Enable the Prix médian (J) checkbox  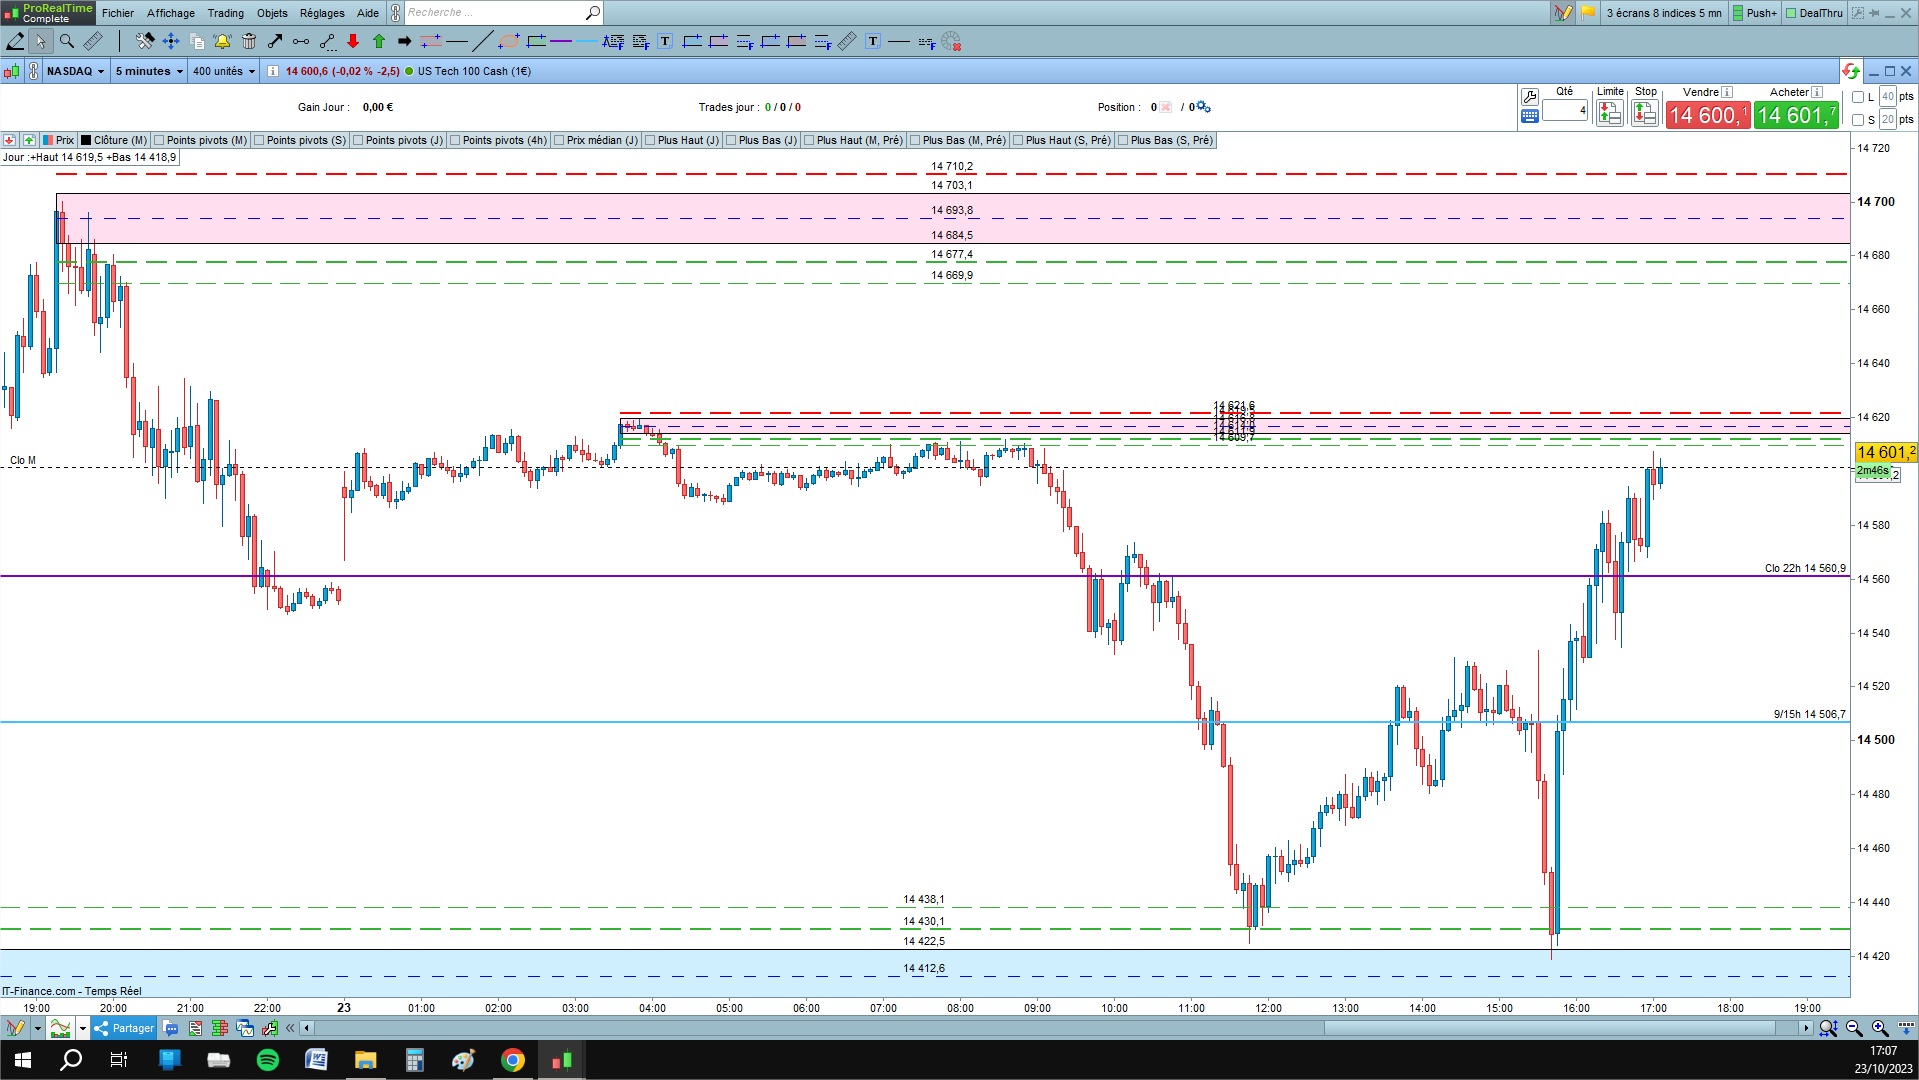coord(559,140)
